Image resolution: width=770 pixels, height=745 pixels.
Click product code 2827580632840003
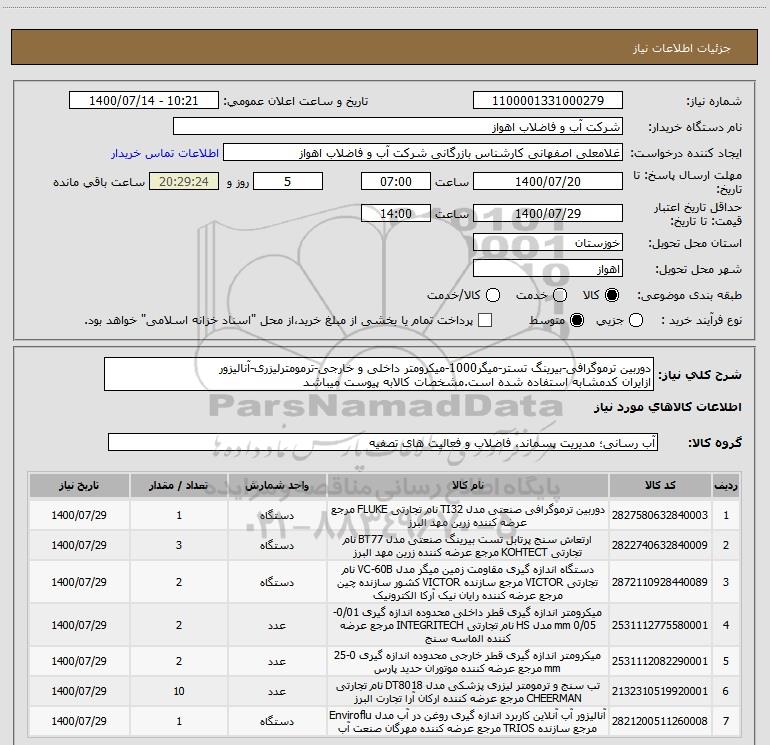coord(660,515)
